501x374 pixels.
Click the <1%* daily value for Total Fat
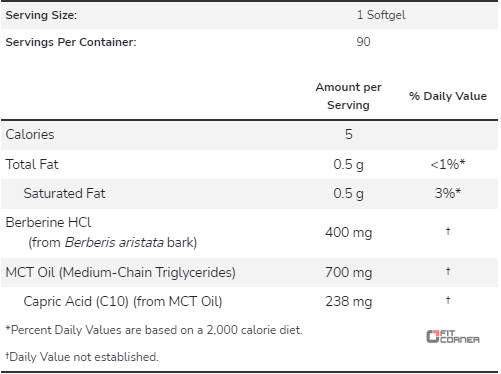[448, 164]
